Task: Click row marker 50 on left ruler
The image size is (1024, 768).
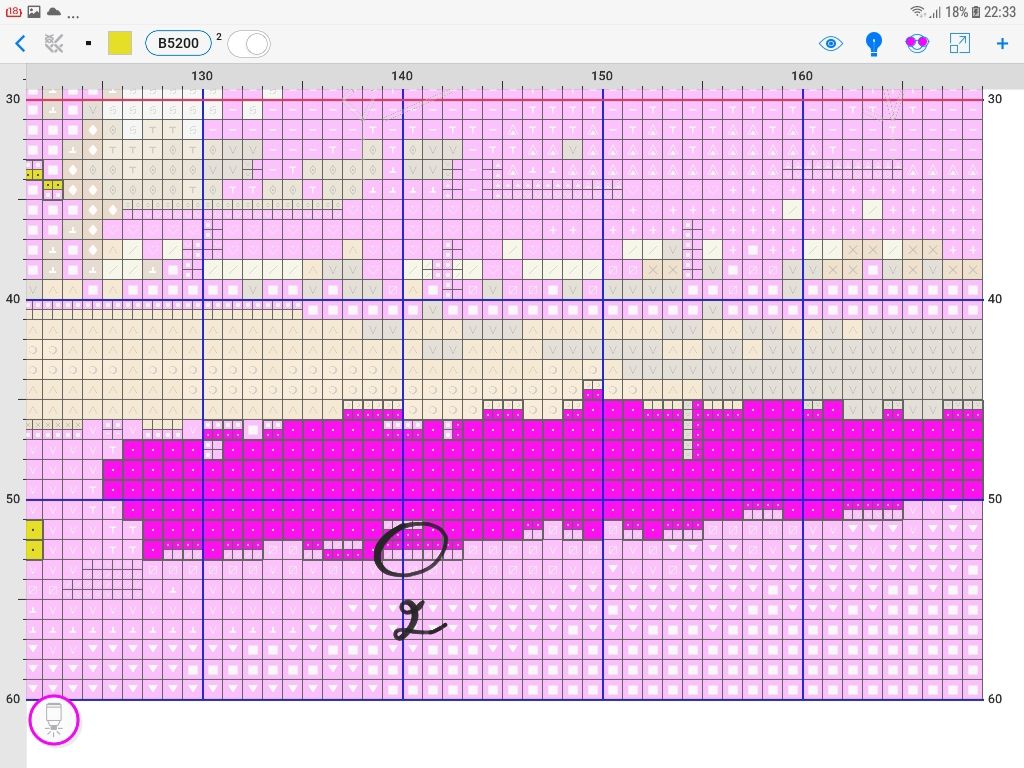Action: 13,498
